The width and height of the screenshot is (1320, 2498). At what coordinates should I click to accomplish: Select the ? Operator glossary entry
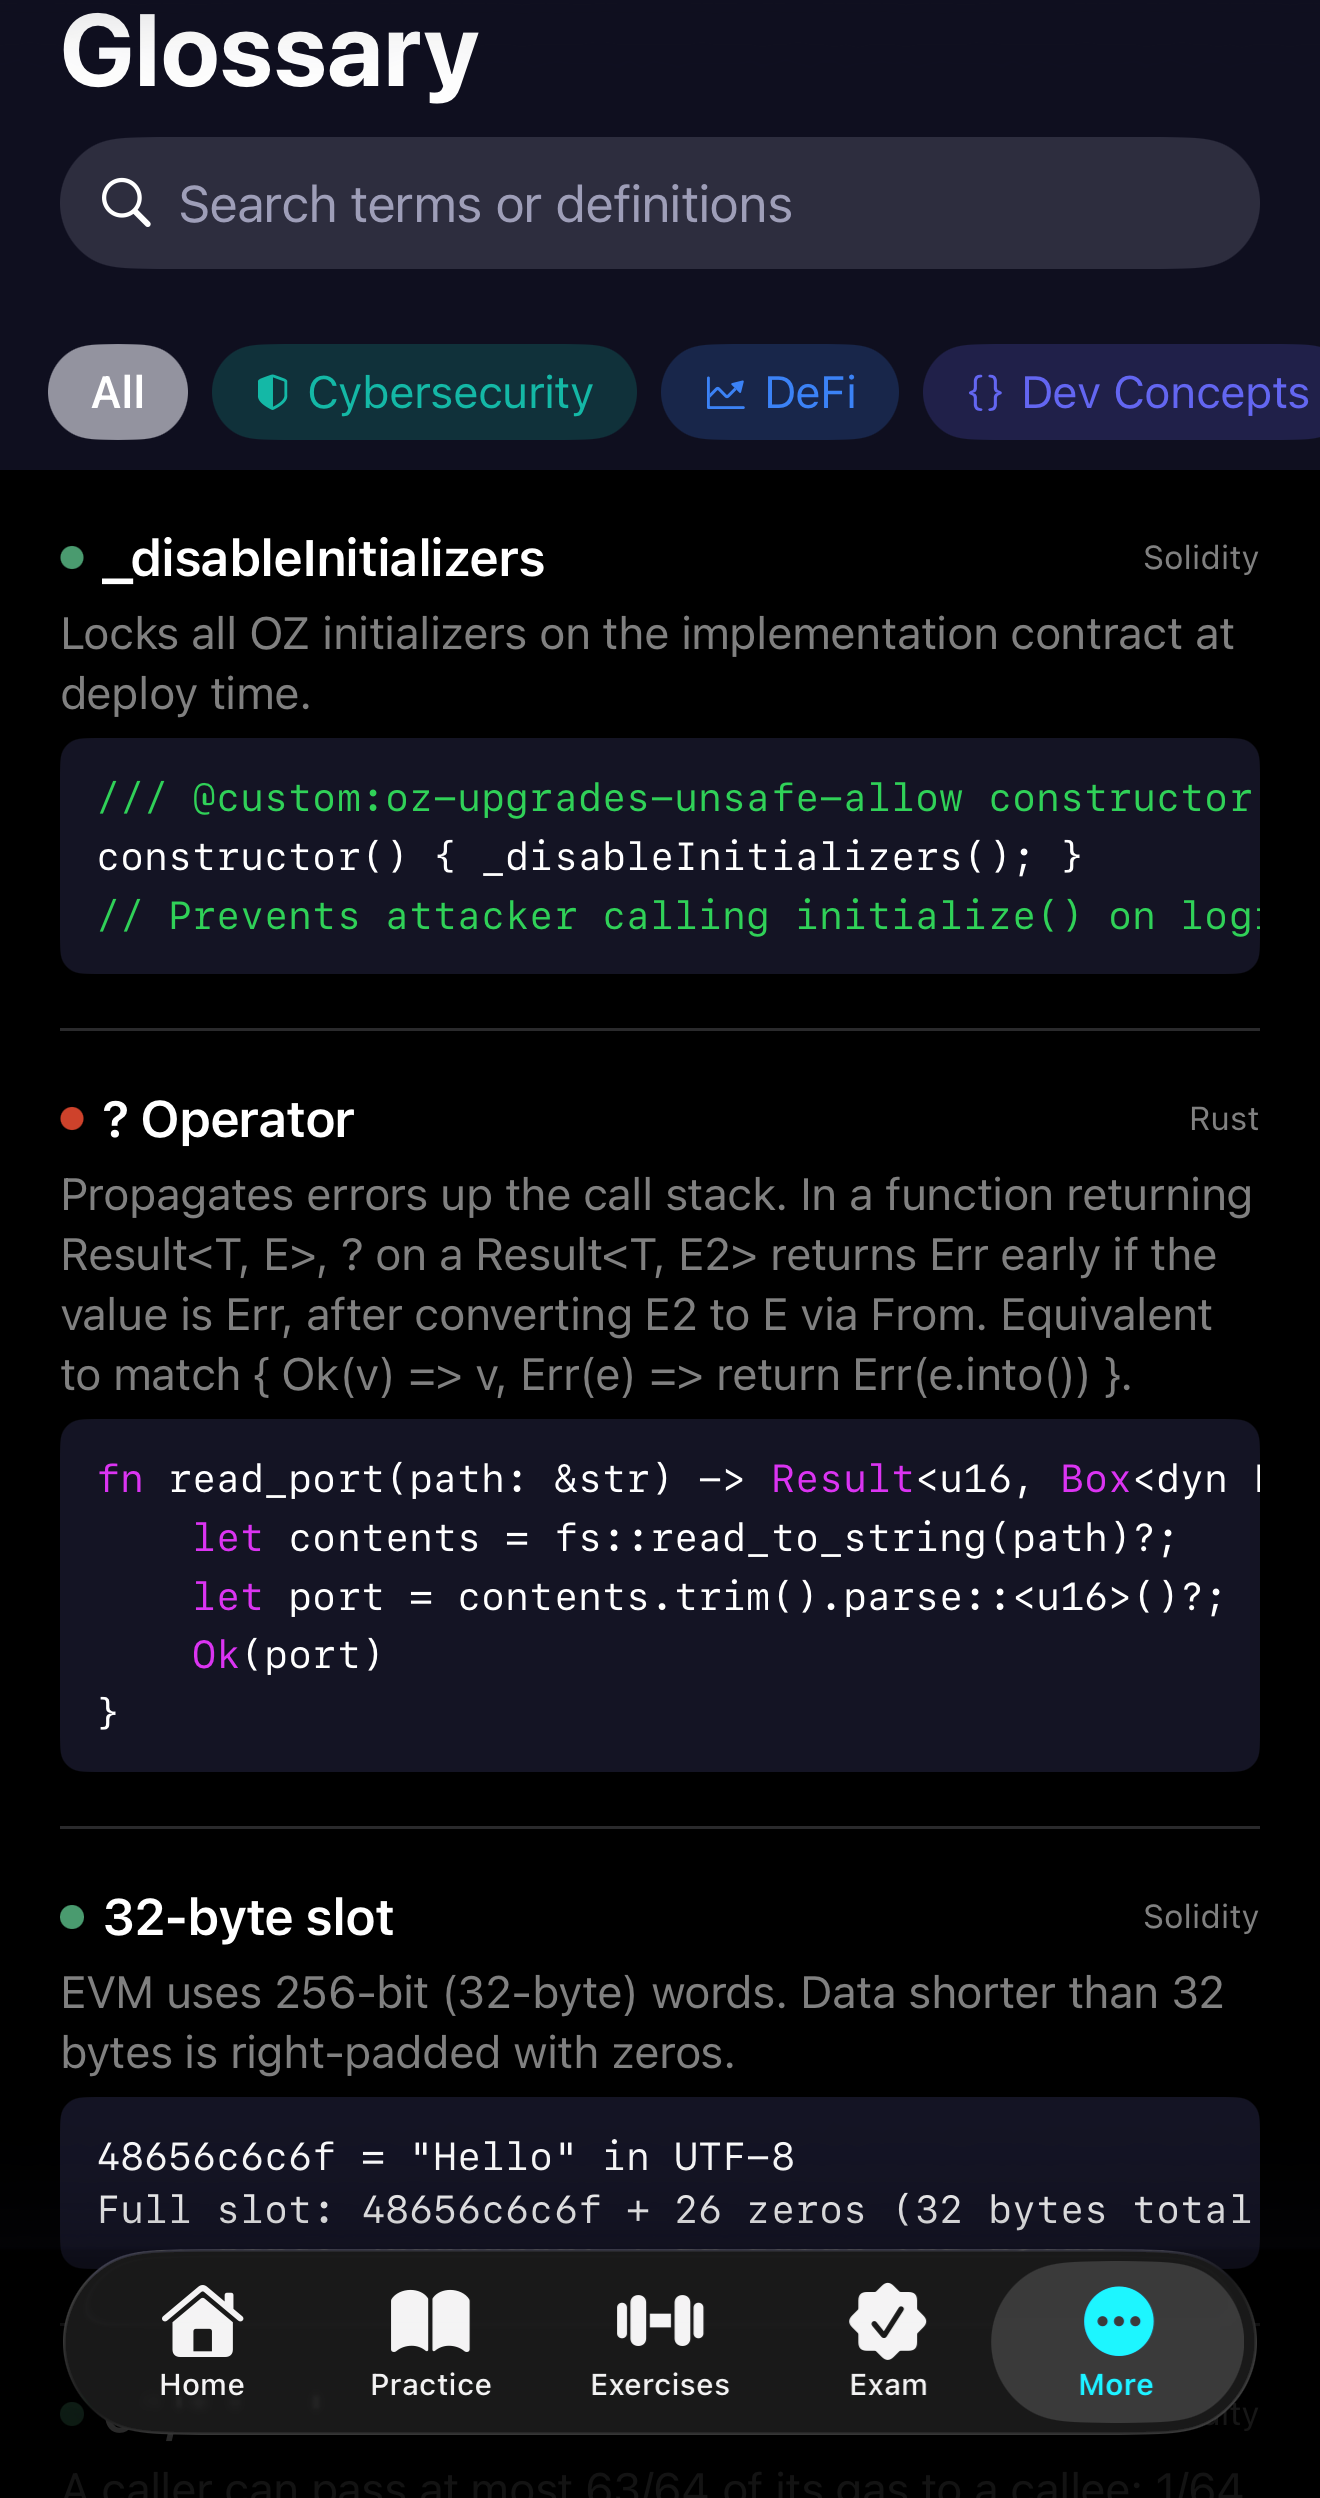tap(227, 1119)
